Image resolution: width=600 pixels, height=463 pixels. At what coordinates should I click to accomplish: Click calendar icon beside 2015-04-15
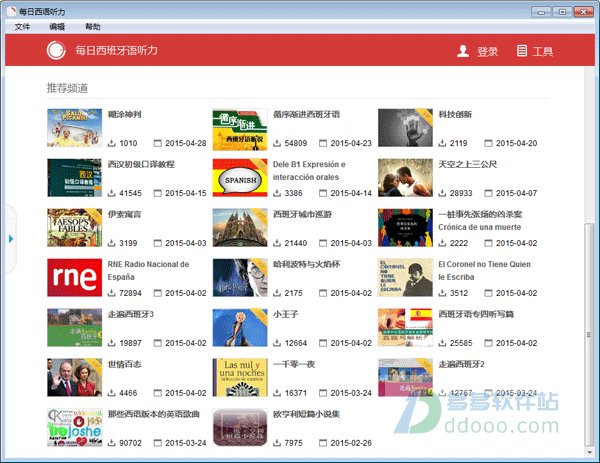158,193
